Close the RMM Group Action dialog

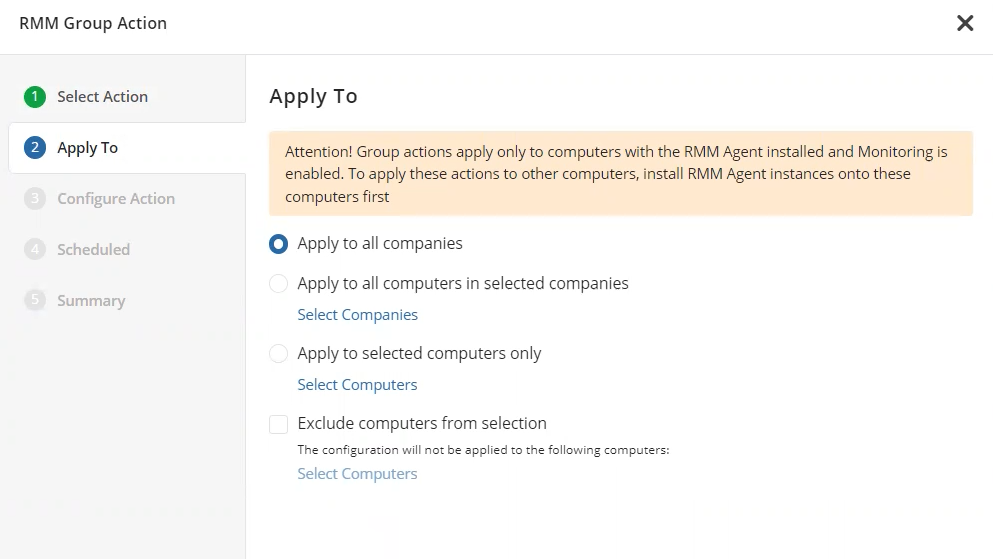point(965,23)
